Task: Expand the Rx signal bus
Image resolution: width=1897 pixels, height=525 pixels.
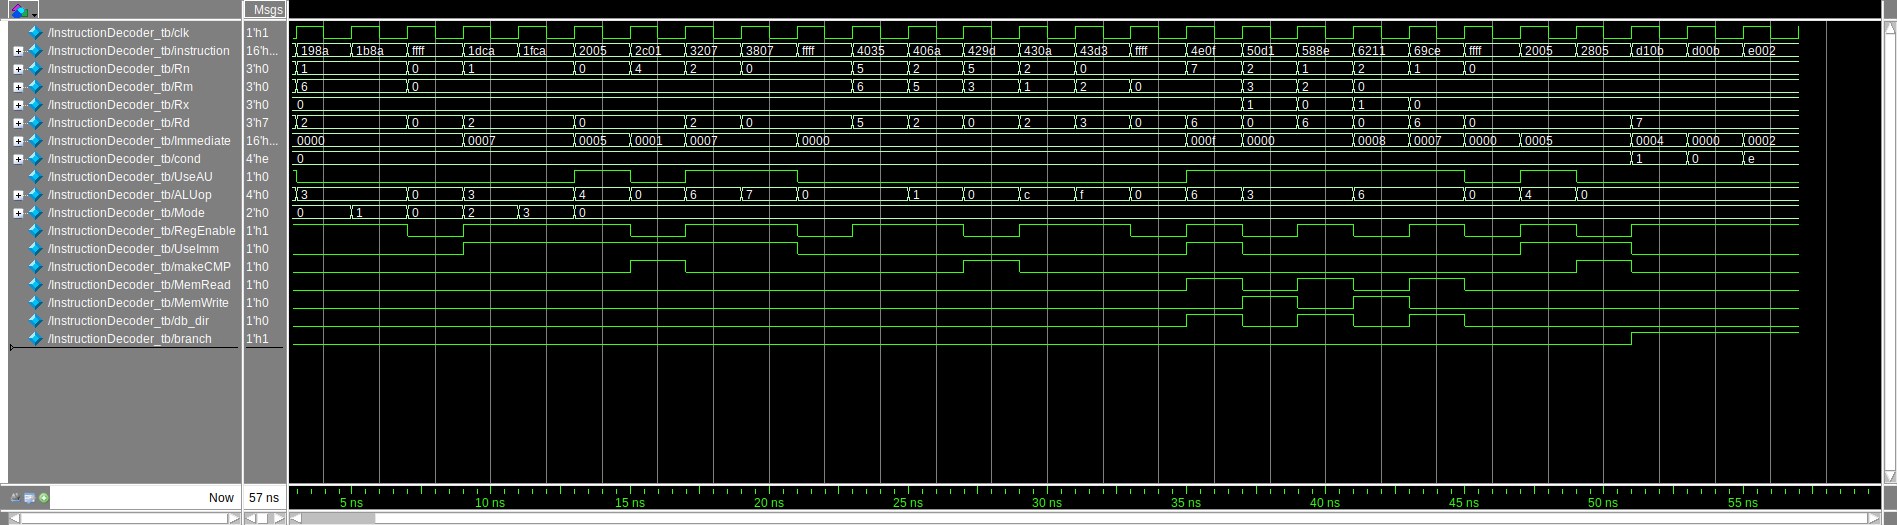Action: [x=18, y=105]
